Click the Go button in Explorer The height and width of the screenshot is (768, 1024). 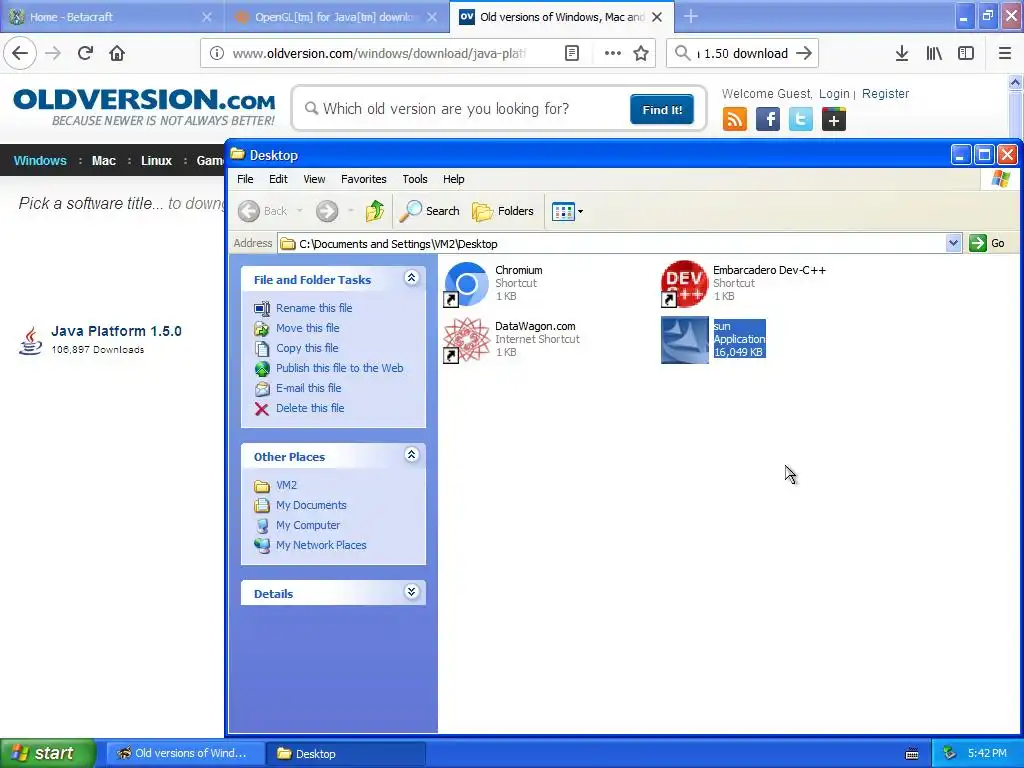pyautogui.click(x=987, y=243)
